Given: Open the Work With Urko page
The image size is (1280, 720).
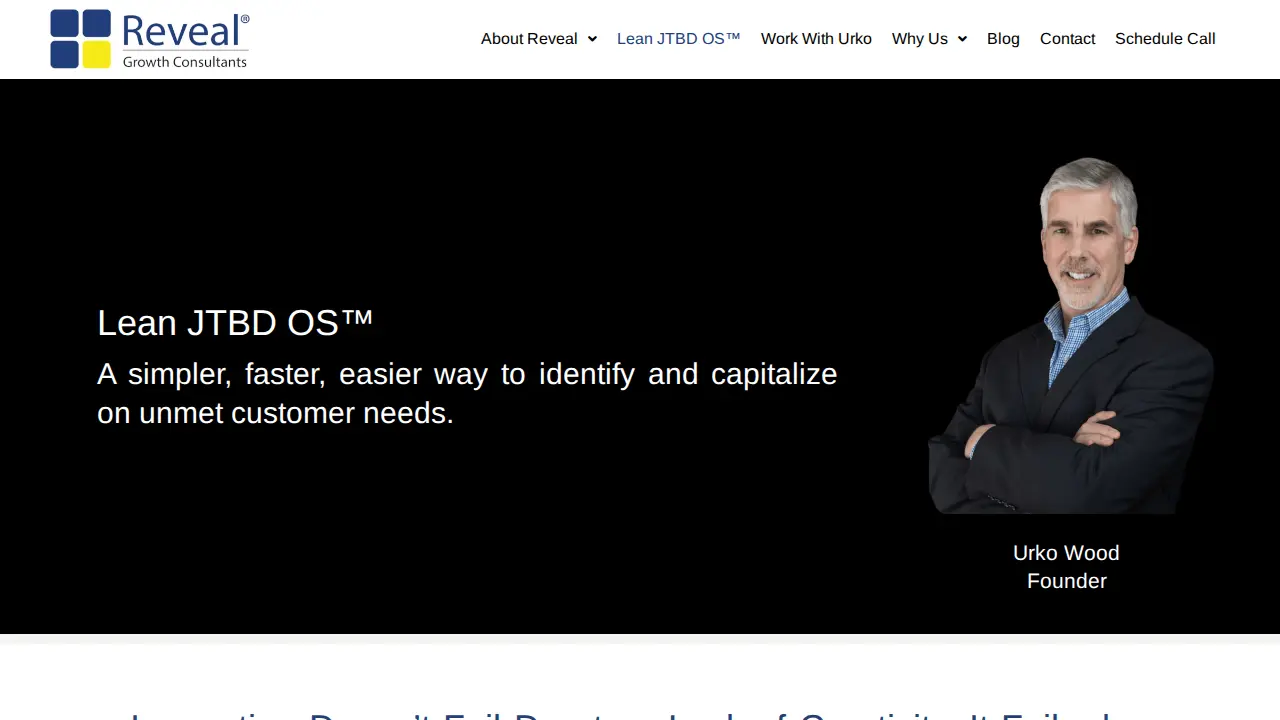Looking at the screenshot, I should tap(816, 39).
